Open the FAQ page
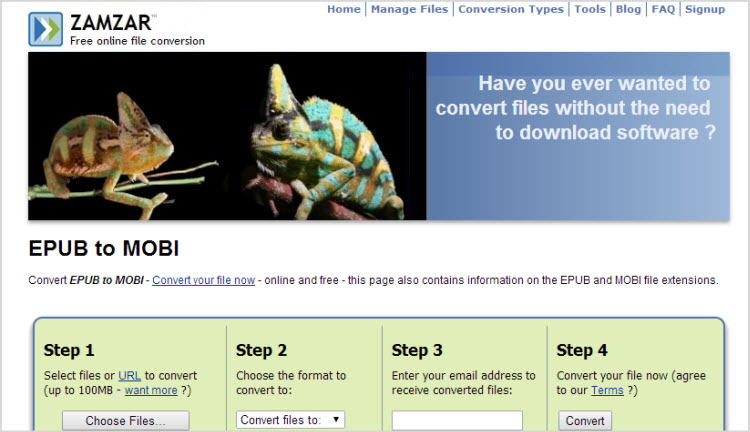This screenshot has width=750, height=432. 663,9
